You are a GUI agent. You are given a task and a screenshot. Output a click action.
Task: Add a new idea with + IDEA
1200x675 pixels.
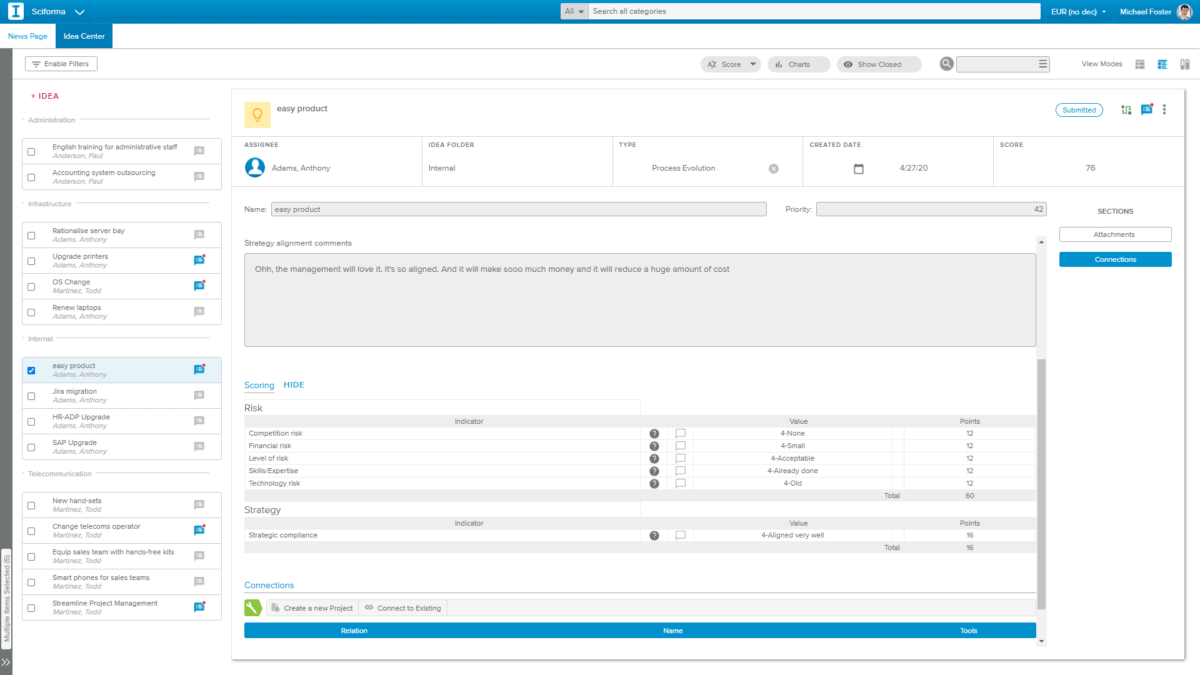(45, 96)
